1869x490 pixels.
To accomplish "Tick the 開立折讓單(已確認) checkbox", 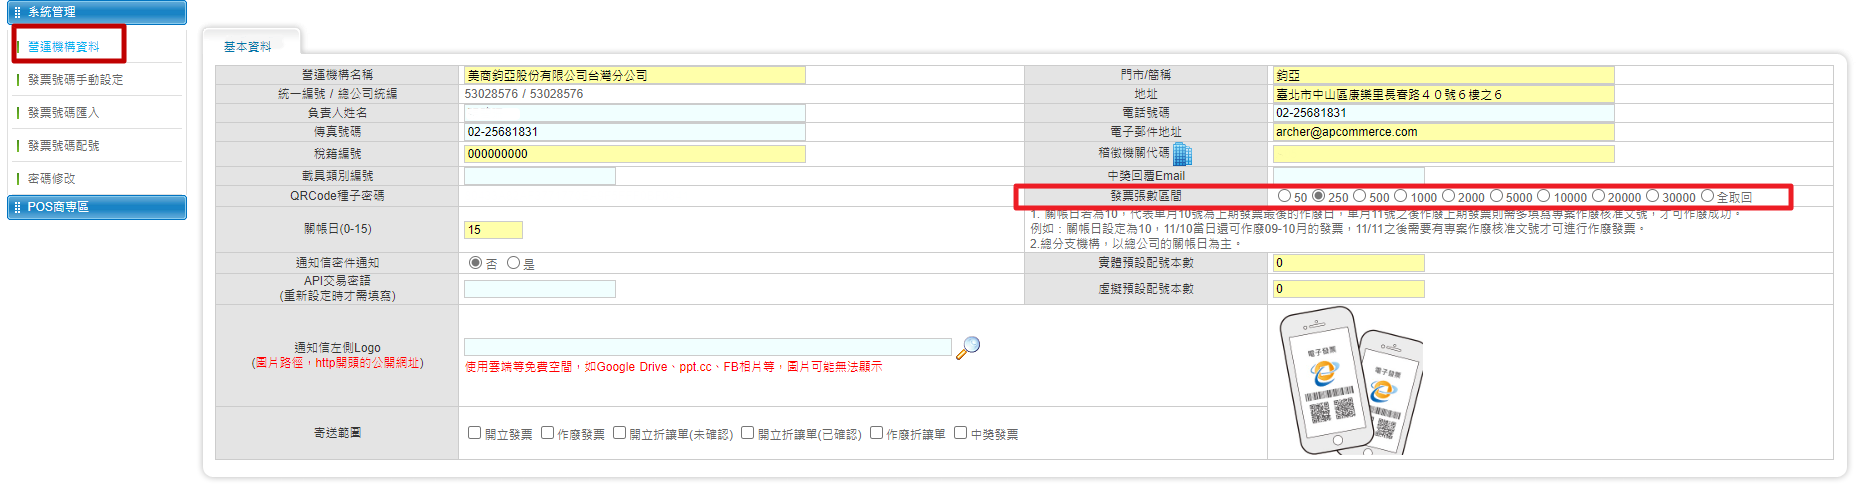I will point(747,432).
